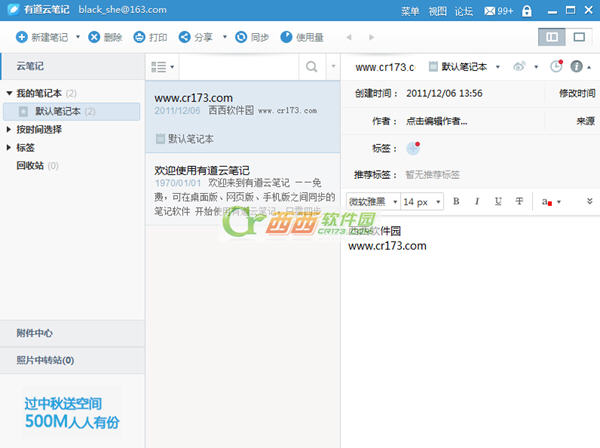Click the 修改时间 modified time label
The height and width of the screenshot is (448, 600).
coord(577,93)
